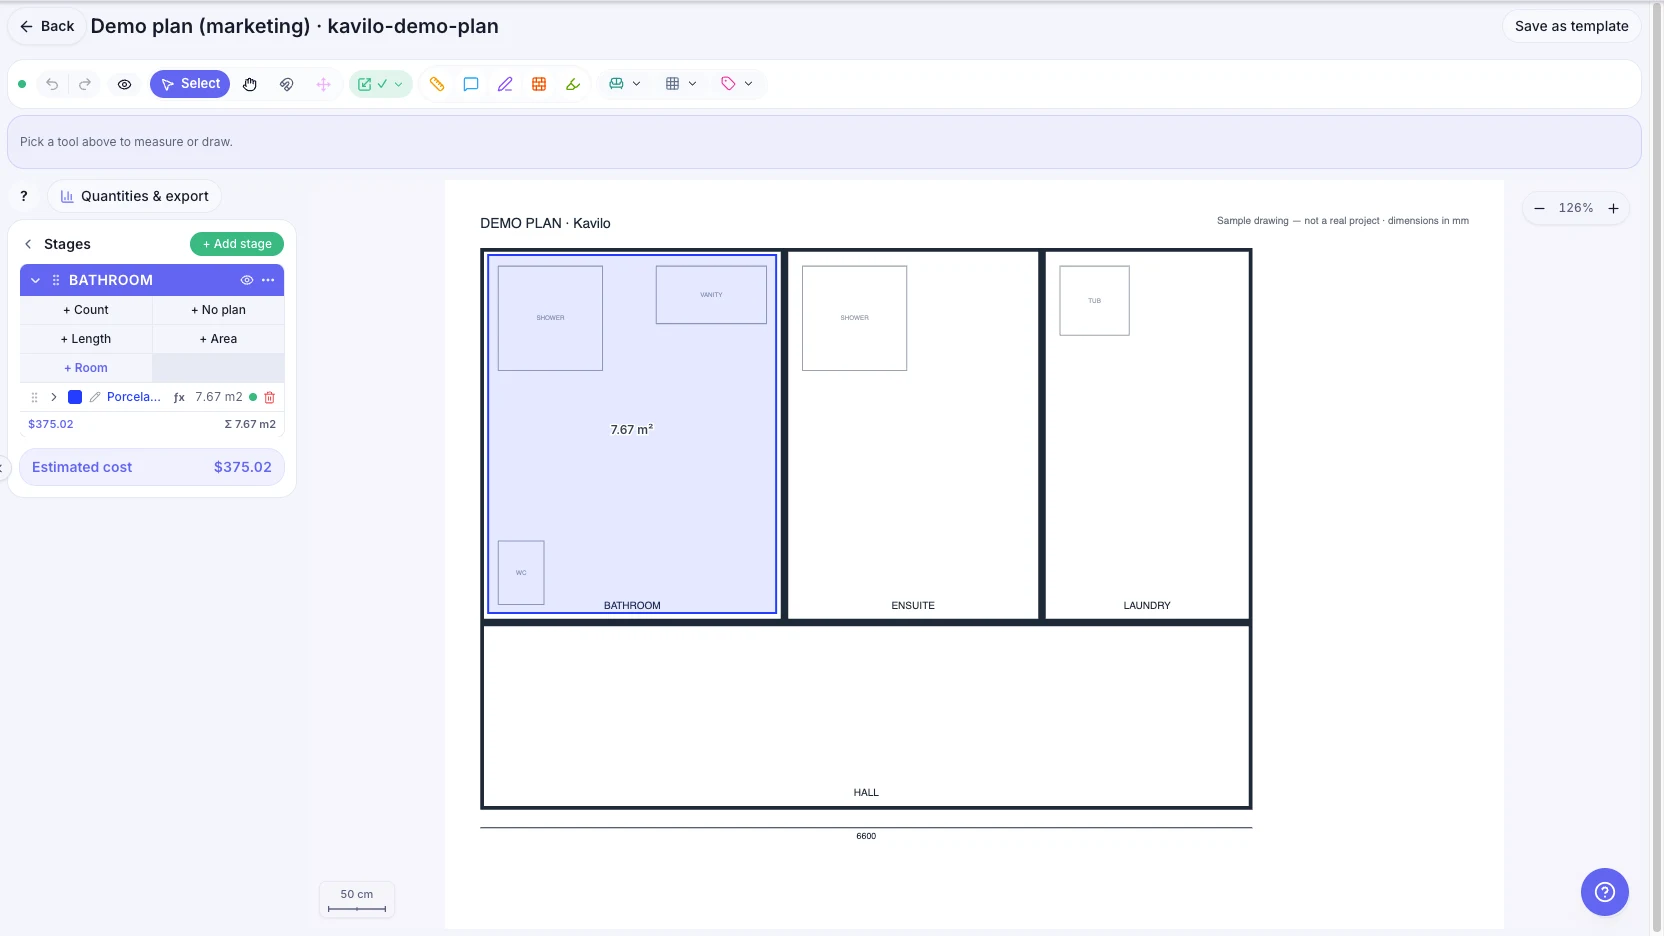Expand the Porcelain item row

[x=54, y=397]
